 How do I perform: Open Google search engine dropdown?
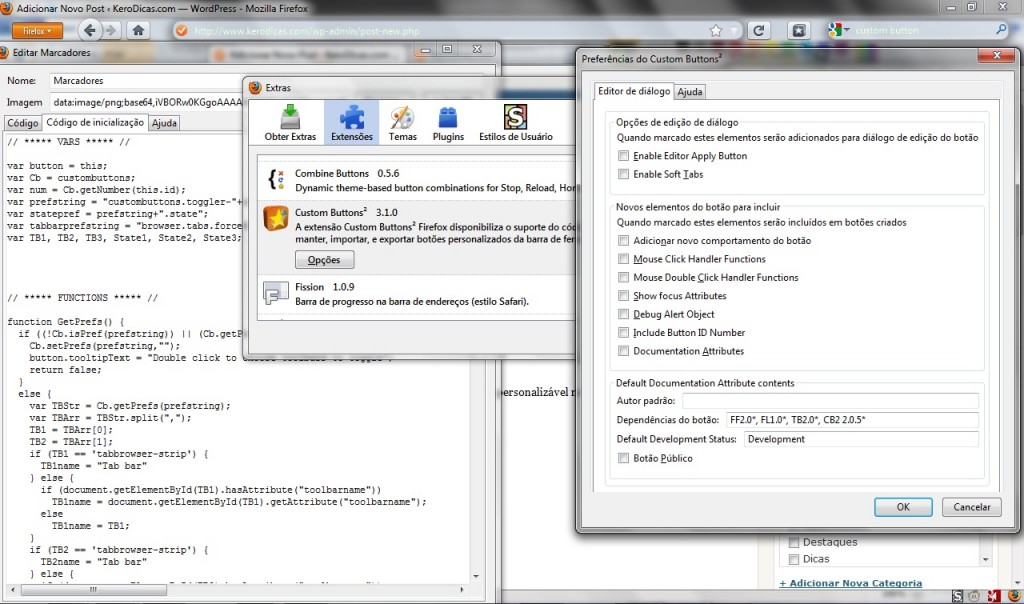839,30
